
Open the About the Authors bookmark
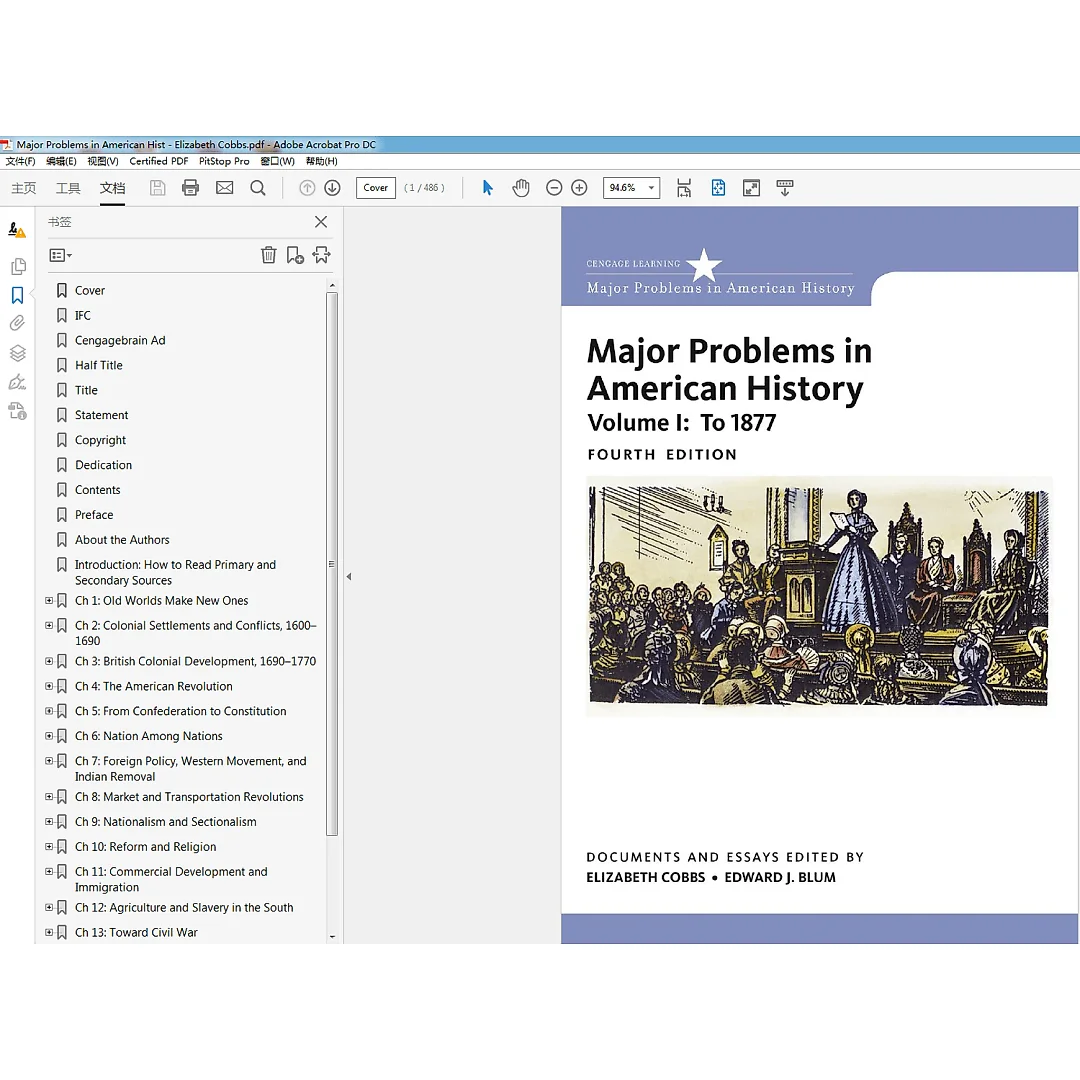pos(122,540)
